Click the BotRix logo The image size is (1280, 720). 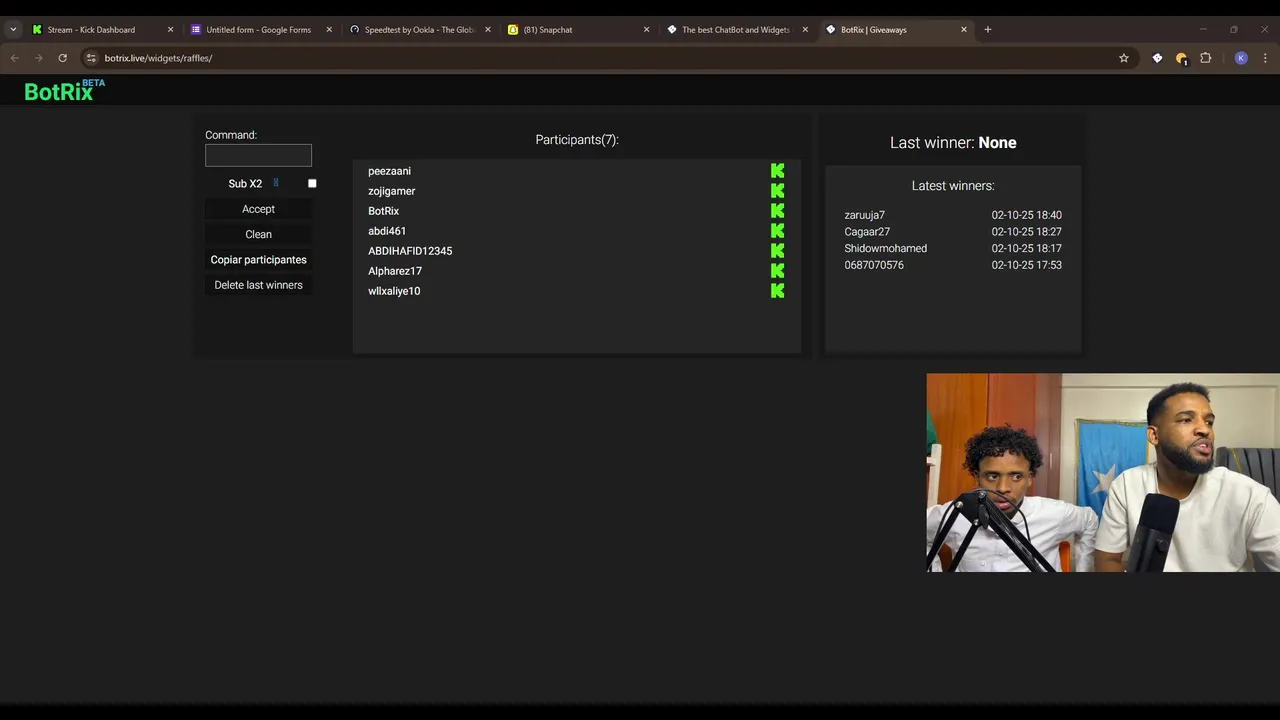click(64, 91)
